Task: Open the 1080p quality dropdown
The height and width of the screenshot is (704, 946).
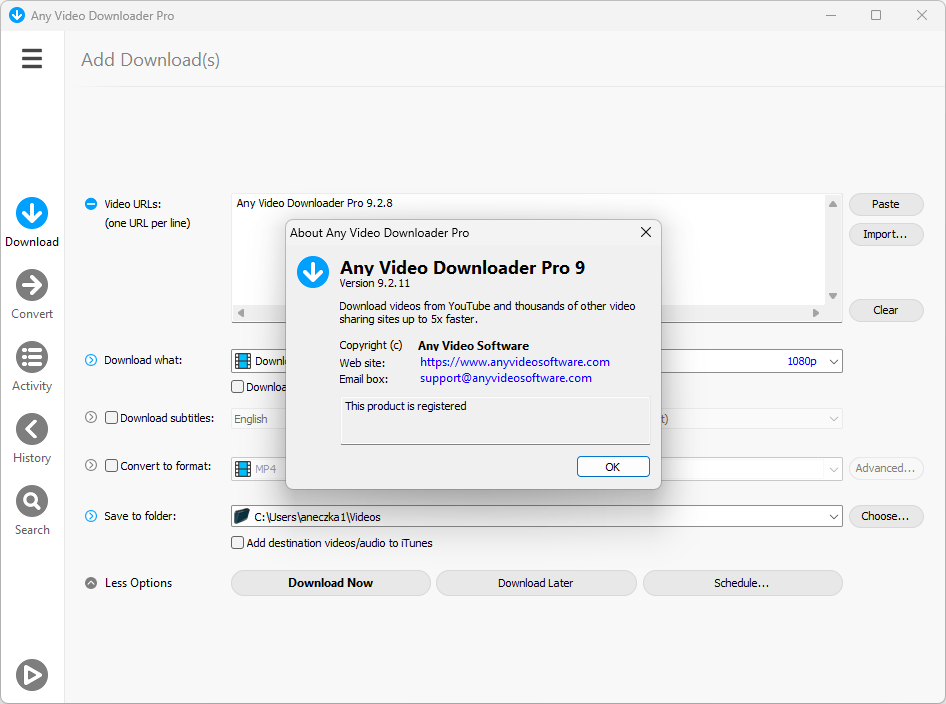Action: (x=833, y=361)
